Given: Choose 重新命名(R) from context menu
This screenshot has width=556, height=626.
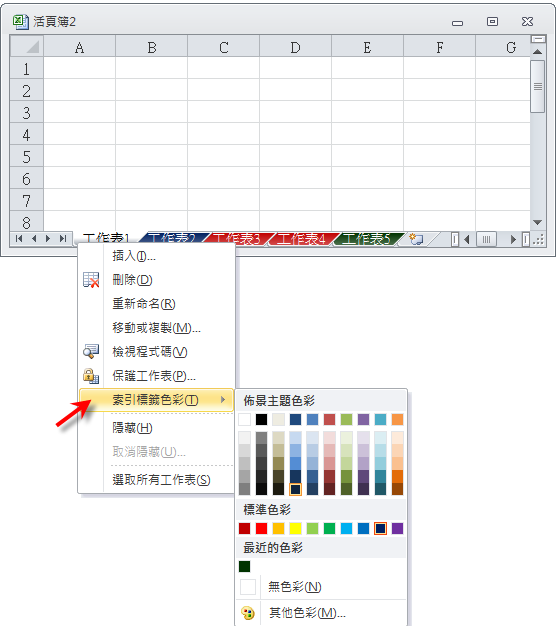Looking at the screenshot, I should click(144, 304).
